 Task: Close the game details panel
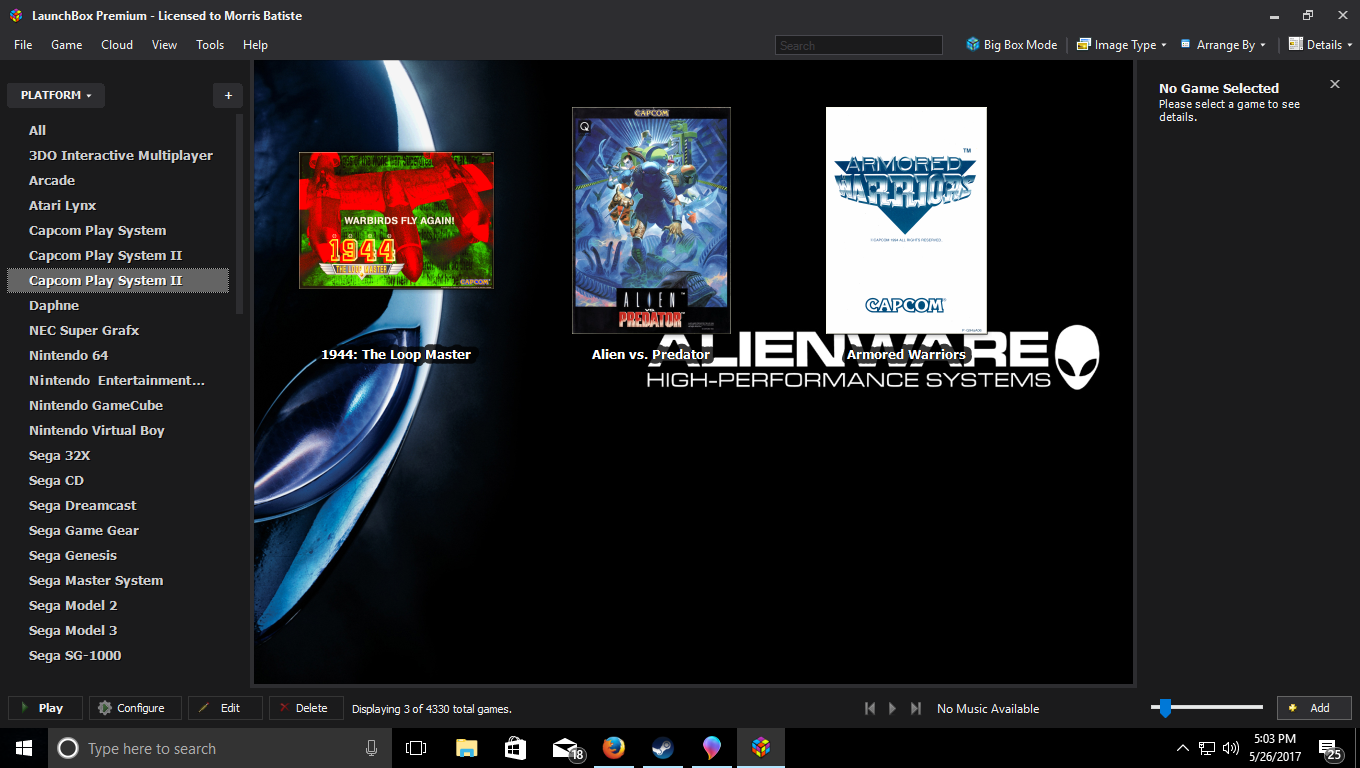tap(1335, 84)
